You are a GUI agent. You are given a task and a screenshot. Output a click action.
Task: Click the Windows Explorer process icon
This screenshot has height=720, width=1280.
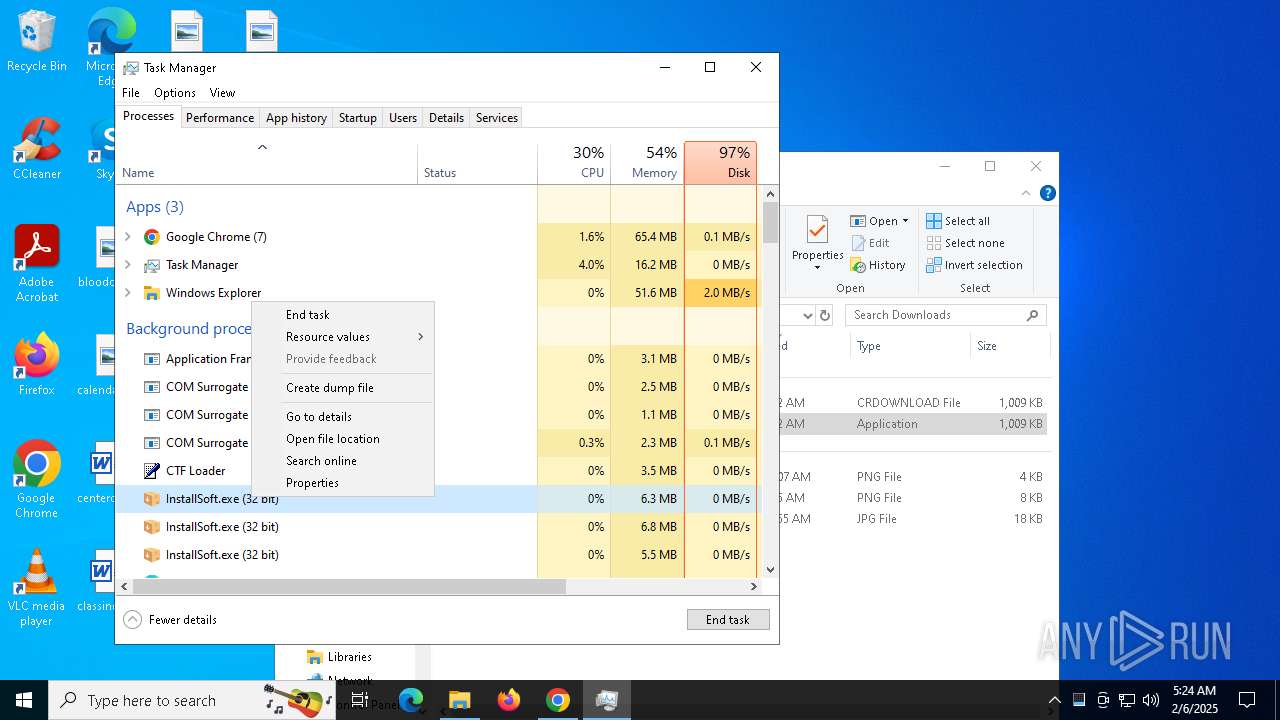point(152,293)
